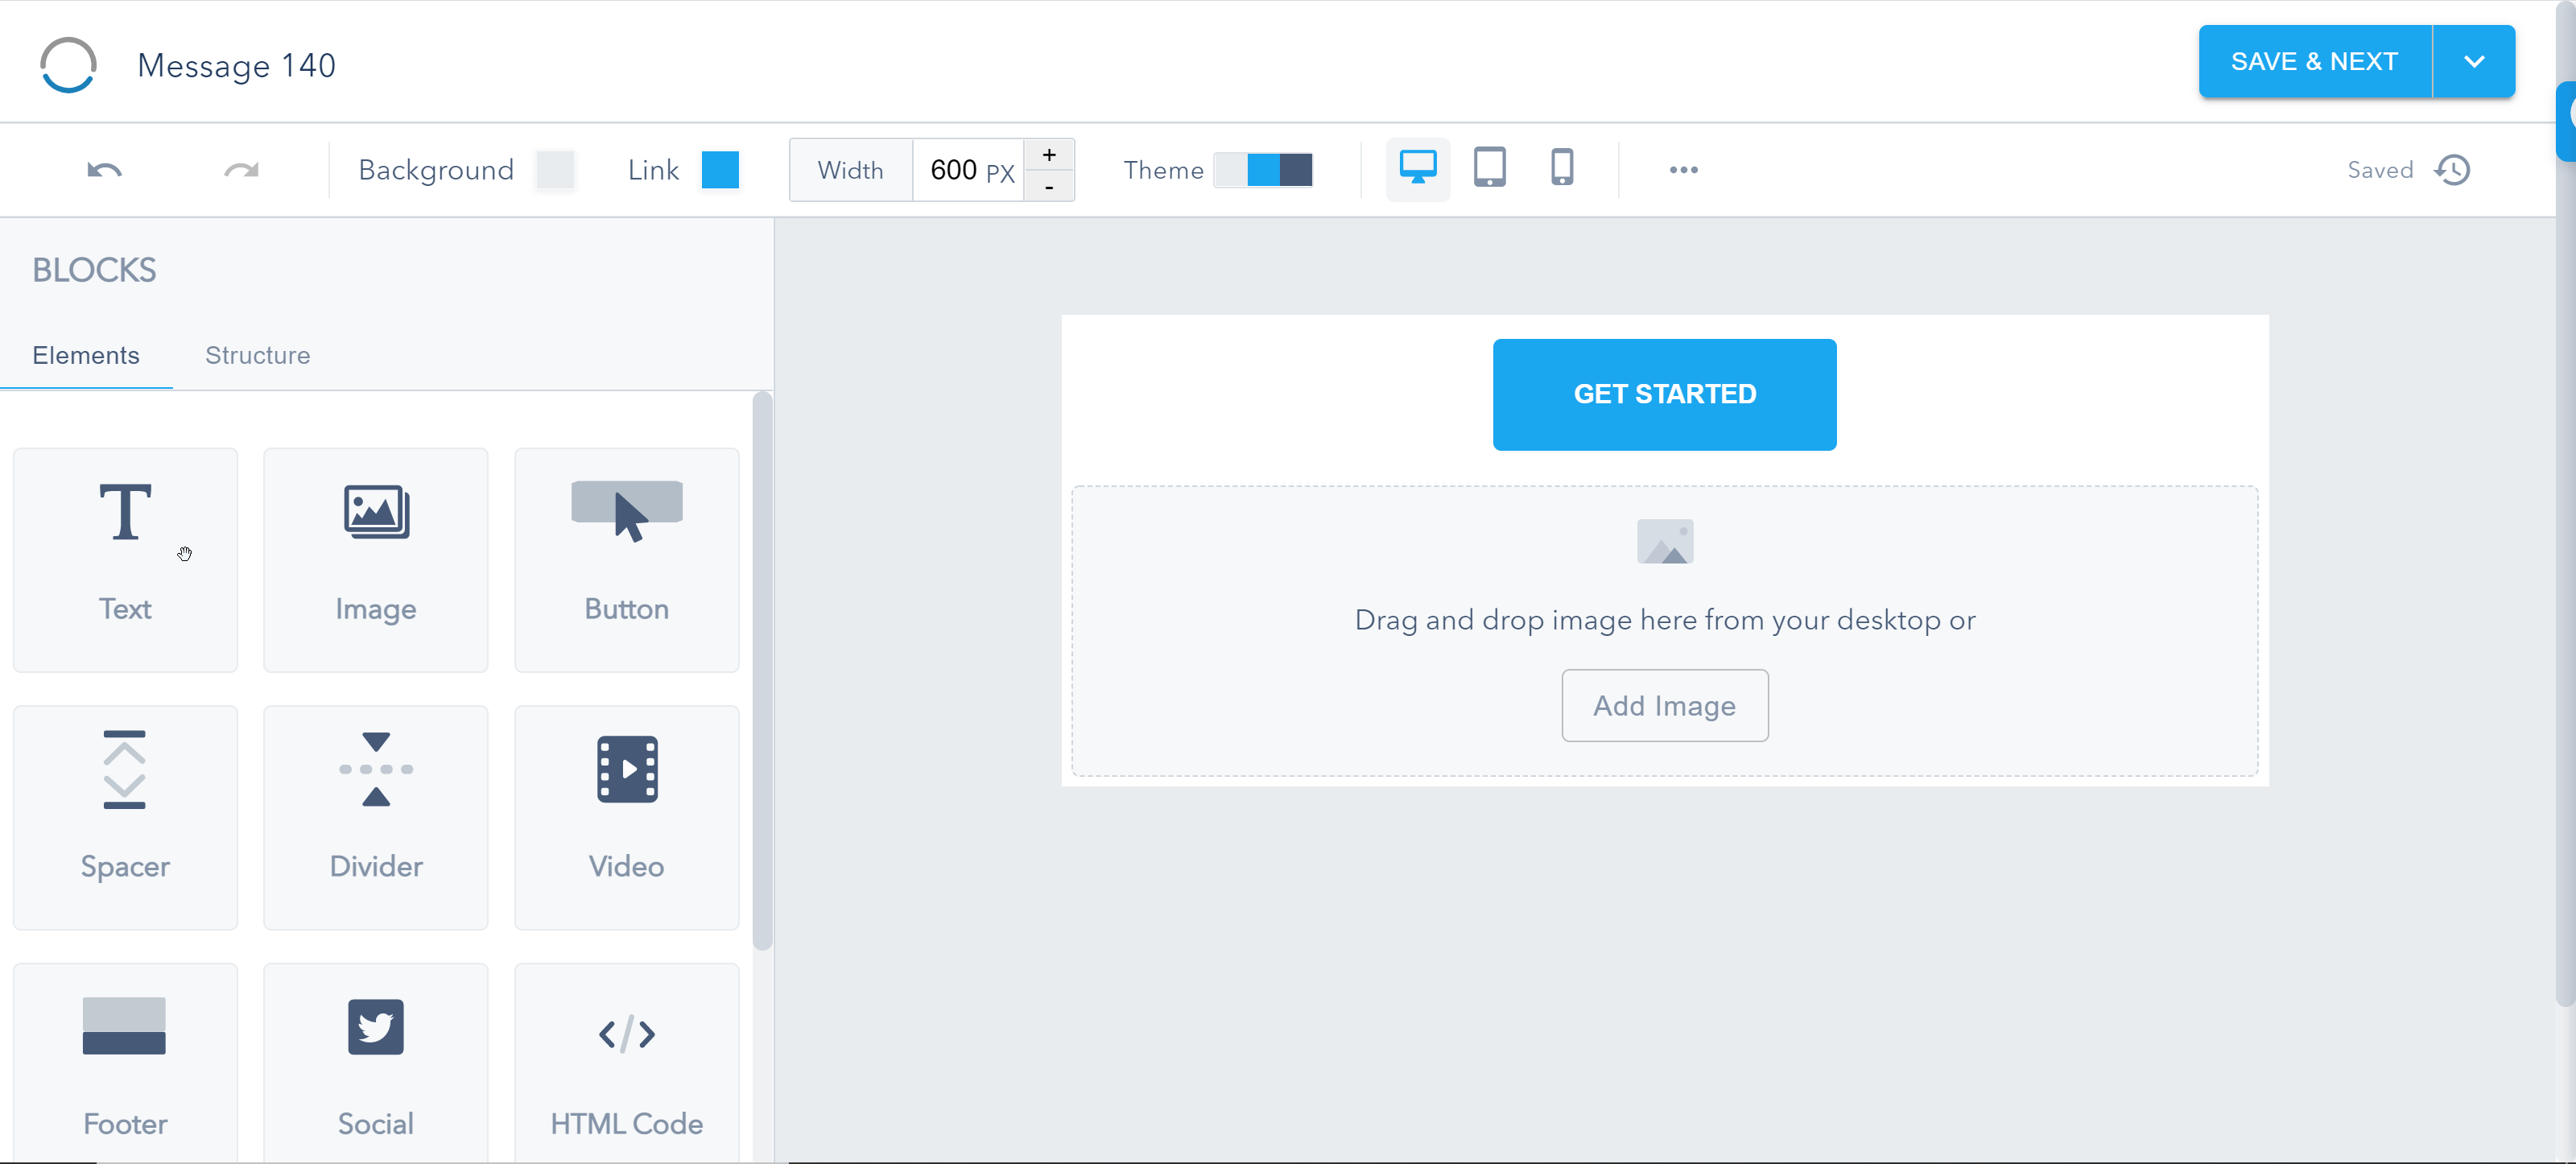Switch to the Structure tab
2576x1164 pixels.
pyautogui.click(x=258, y=355)
